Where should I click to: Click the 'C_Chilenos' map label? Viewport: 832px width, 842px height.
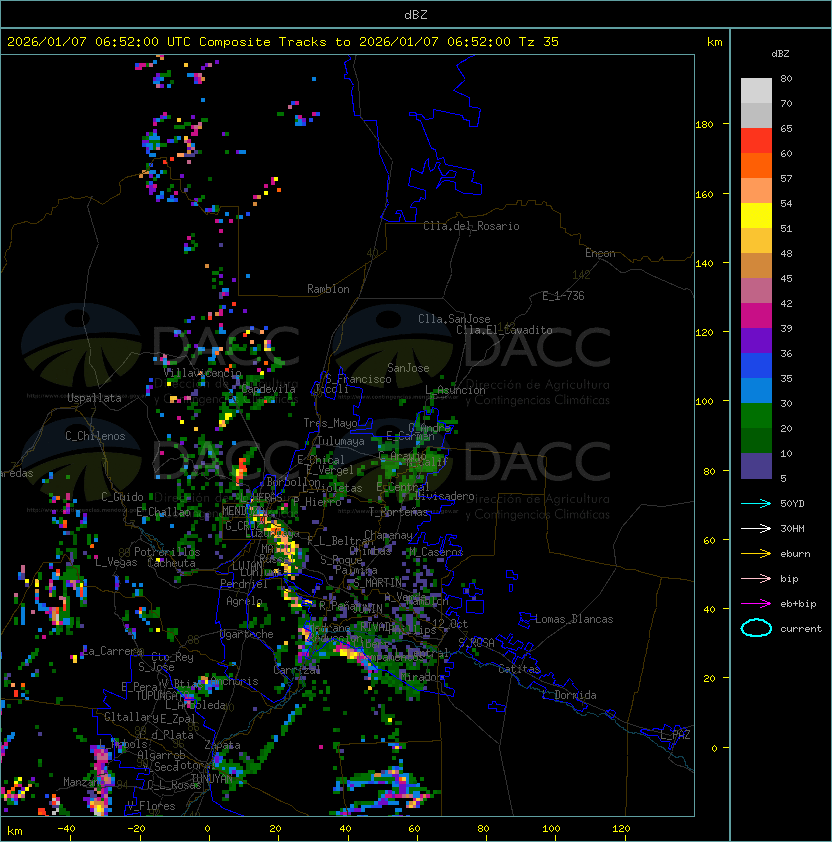pyautogui.click(x=95, y=436)
